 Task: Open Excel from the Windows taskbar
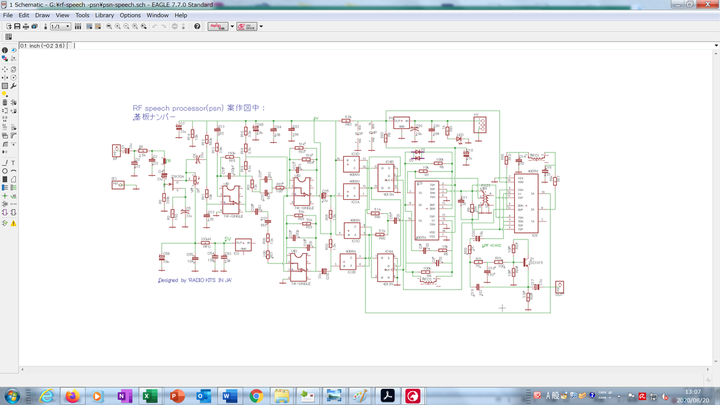[150, 396]
